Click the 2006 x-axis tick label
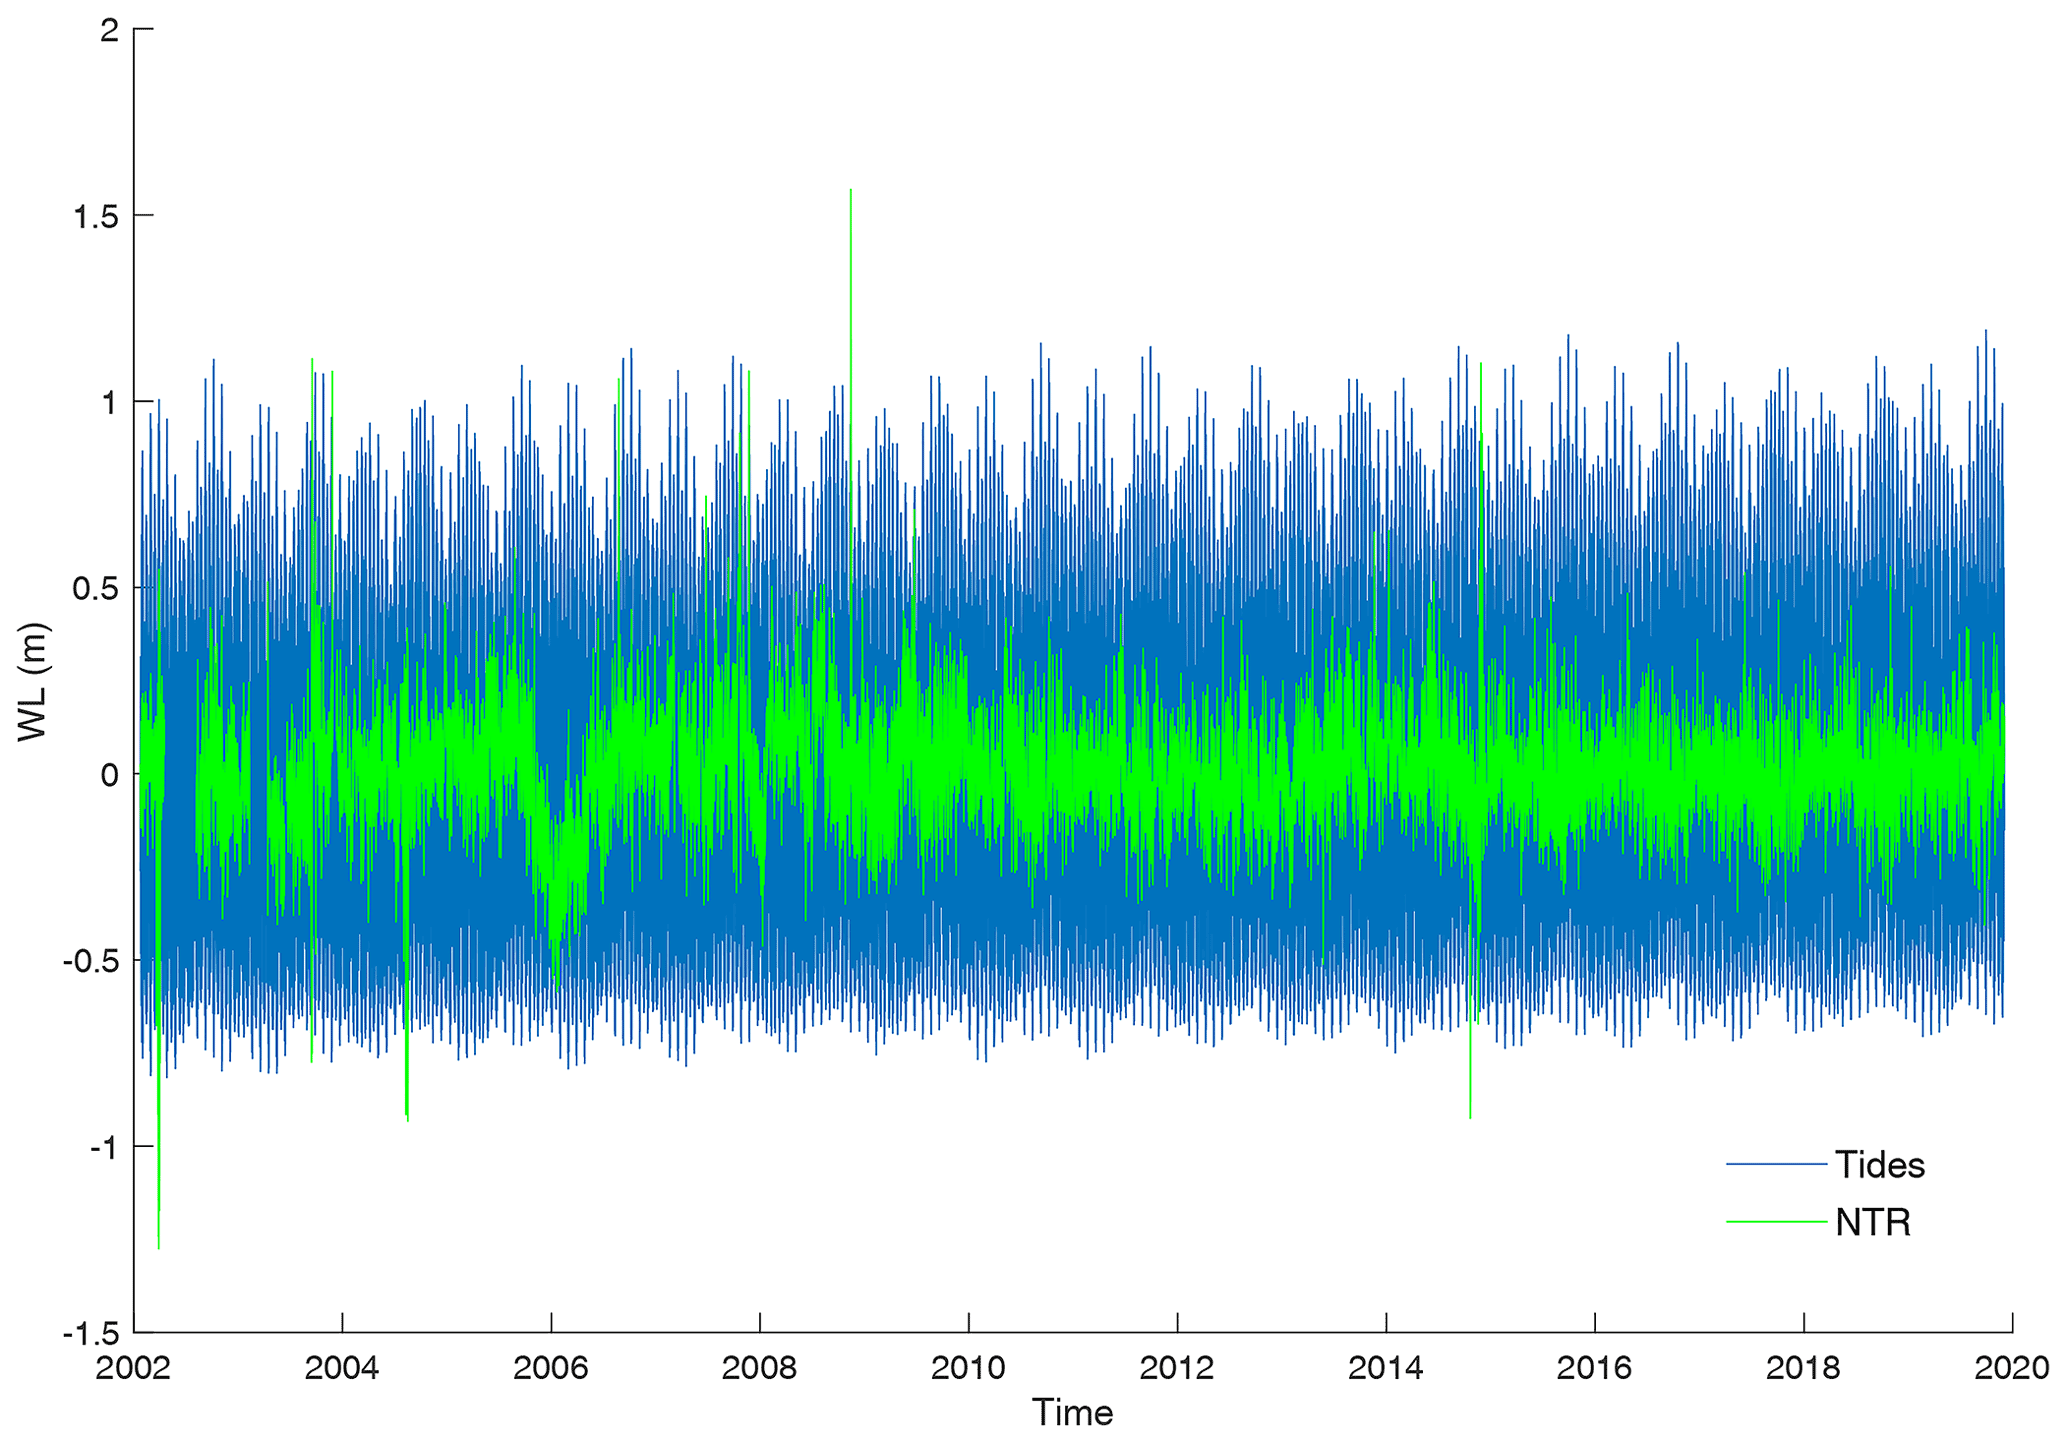The width and height of the screenshot is (2067, 1443). pos(551,1369)
